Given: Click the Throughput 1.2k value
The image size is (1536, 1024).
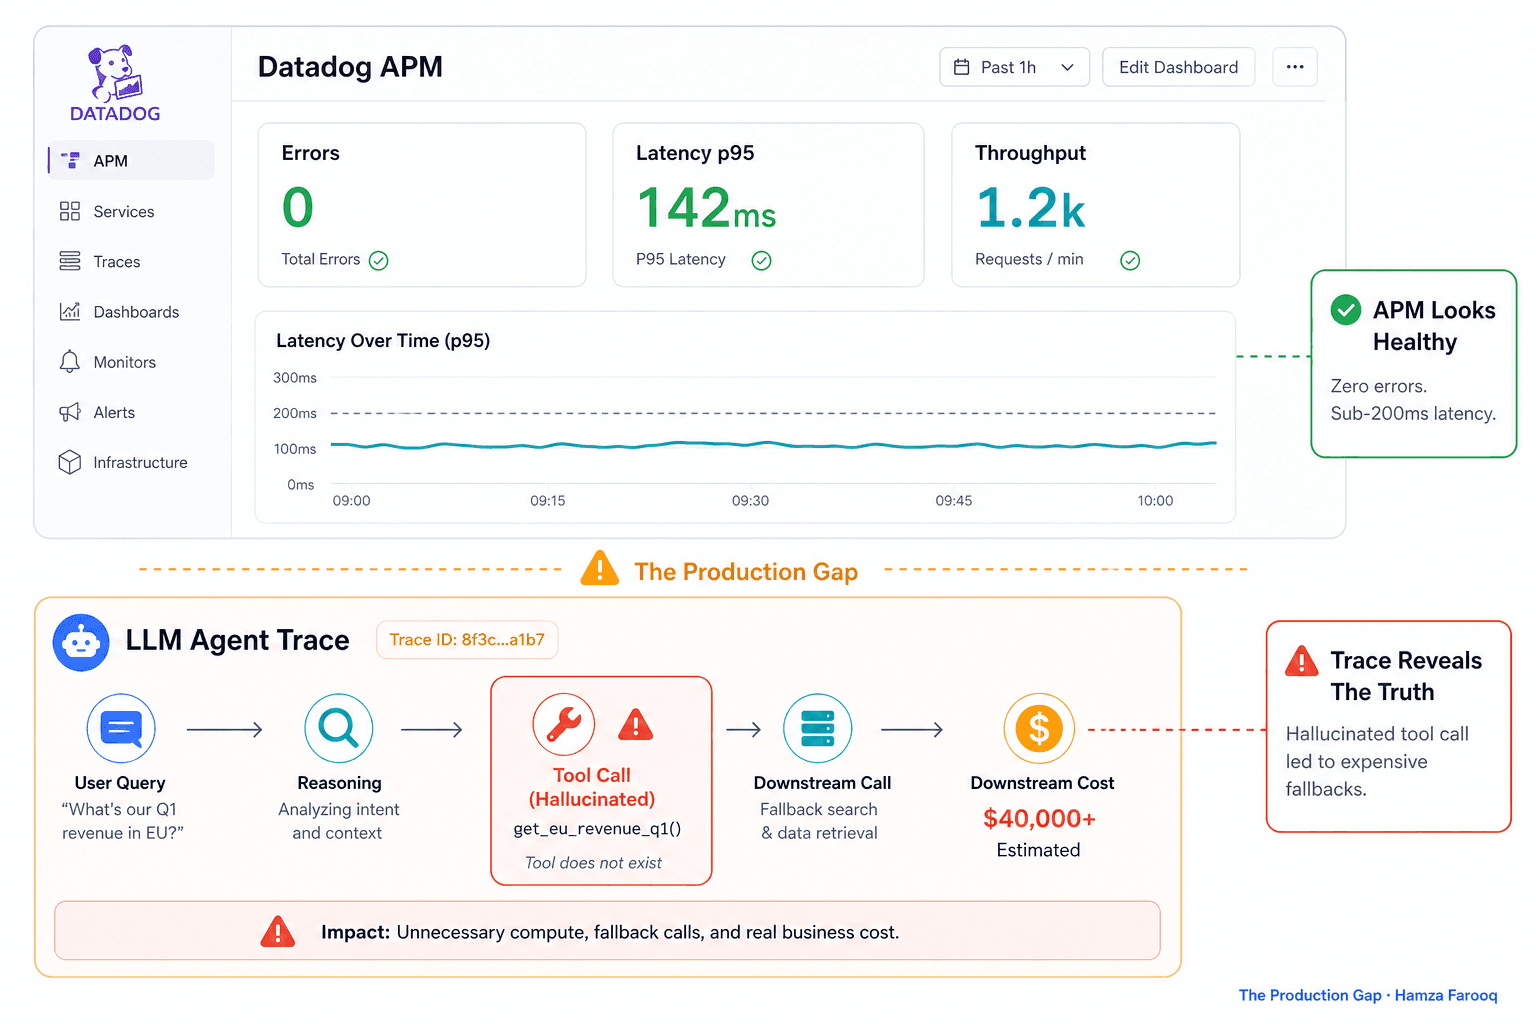Looking at the screenshot, I should (x=1030, y=208).
